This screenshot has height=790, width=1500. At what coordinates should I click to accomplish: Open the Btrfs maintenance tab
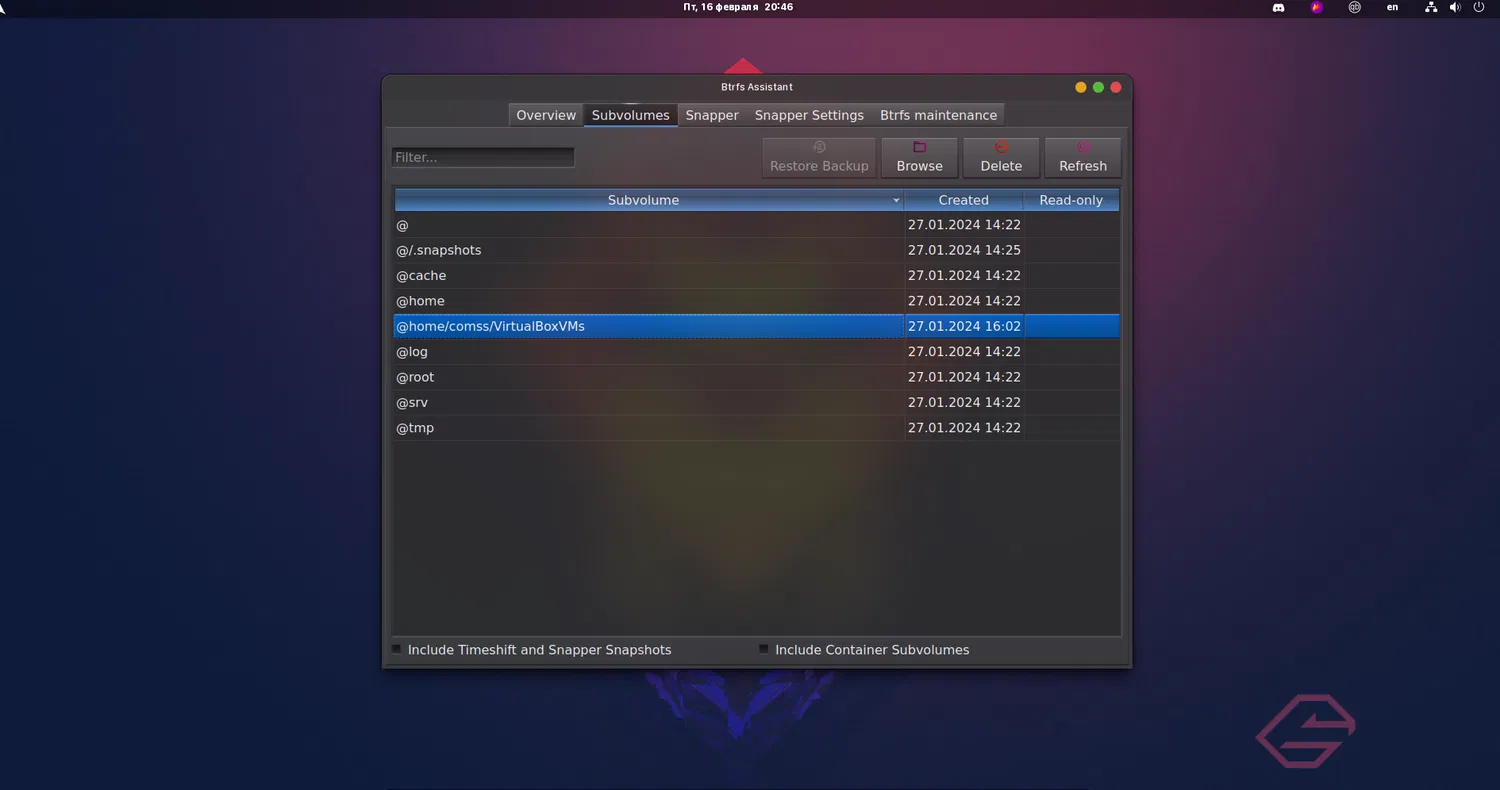point(938,115)
